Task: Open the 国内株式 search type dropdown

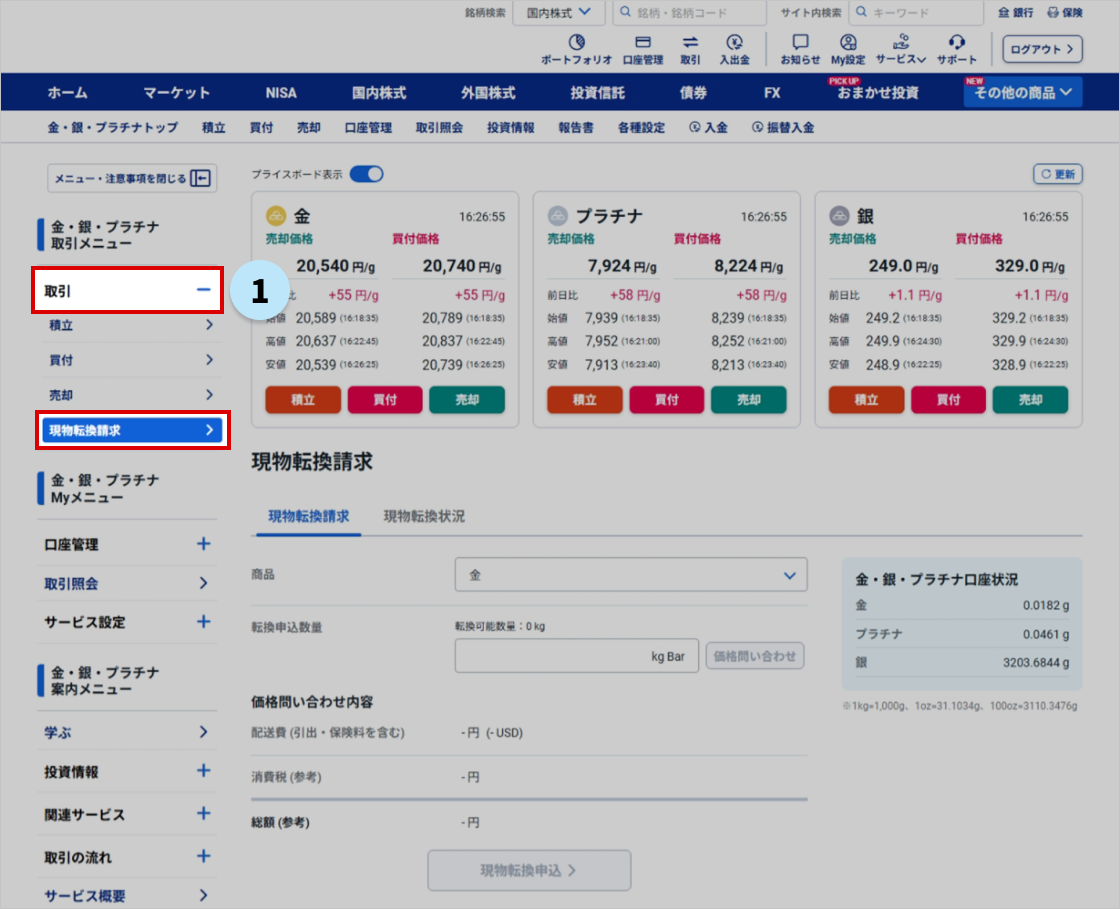Action: [x=558, y=13]
